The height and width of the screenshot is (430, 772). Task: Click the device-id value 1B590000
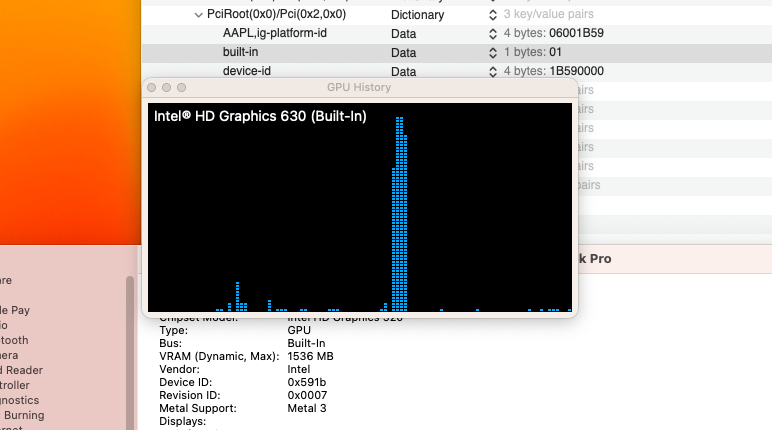click(576, 71)
